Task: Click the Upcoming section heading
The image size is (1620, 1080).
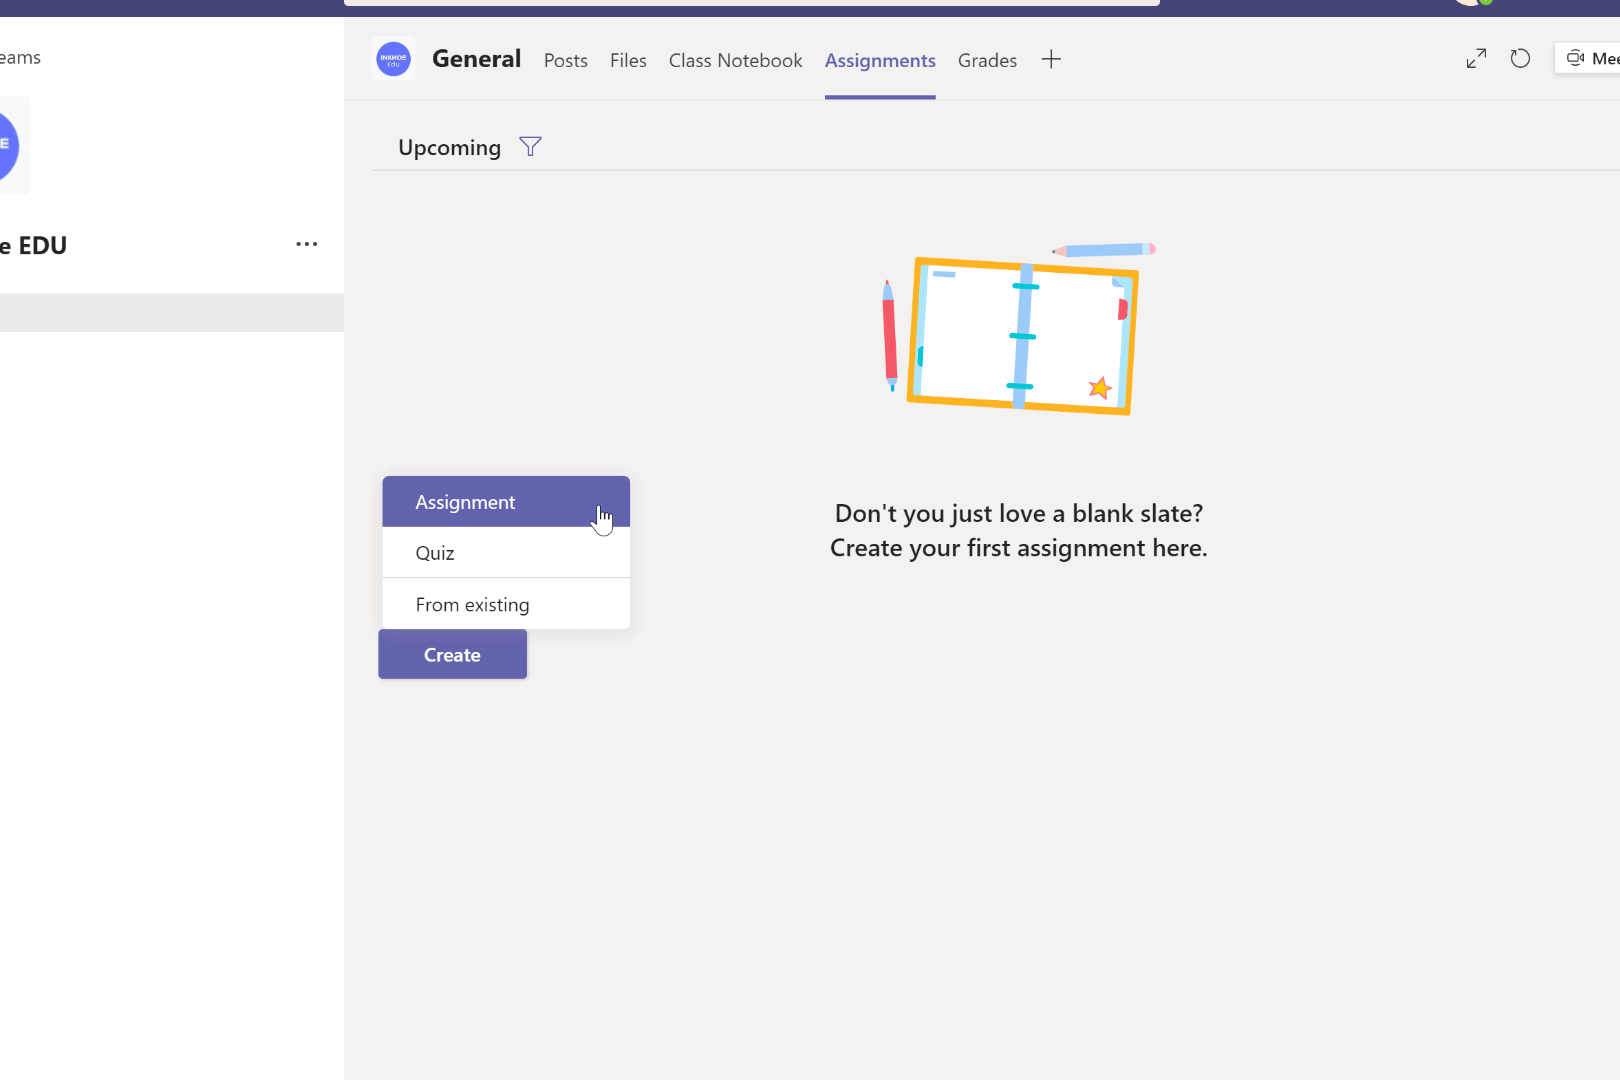Action: point(449,147)
